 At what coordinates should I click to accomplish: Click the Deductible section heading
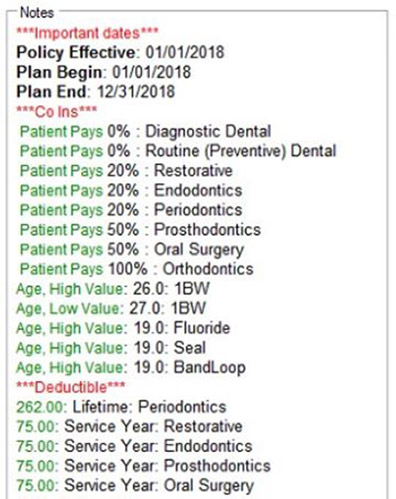(71, 387)
